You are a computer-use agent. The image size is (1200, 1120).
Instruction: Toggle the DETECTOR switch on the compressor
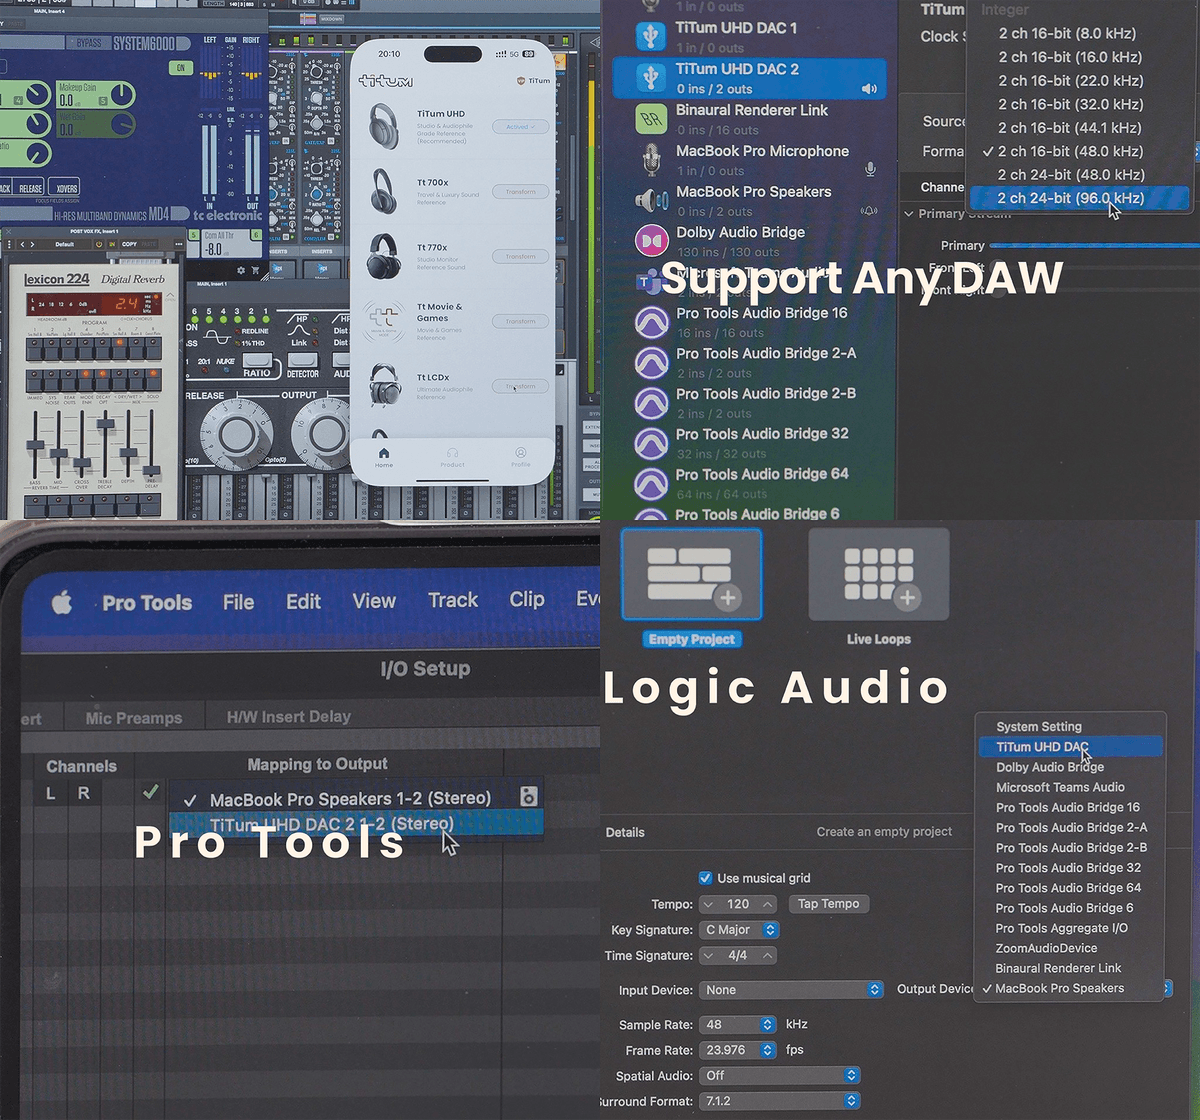[x=302, y=361]
